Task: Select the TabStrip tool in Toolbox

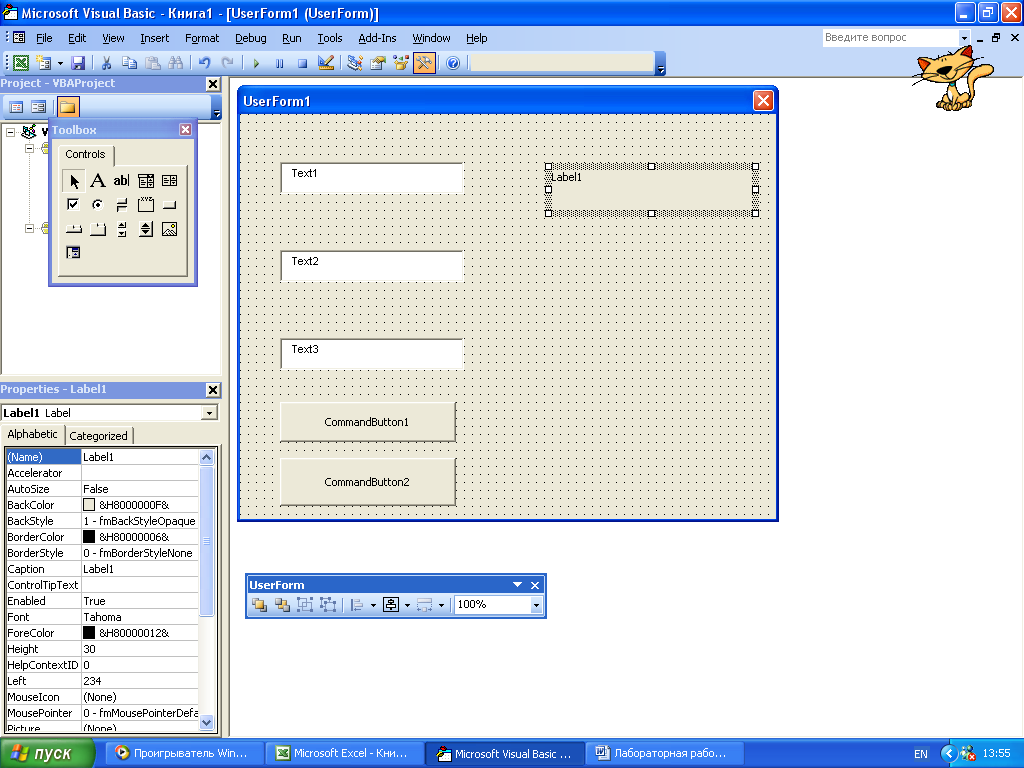Action: point(73,229)
